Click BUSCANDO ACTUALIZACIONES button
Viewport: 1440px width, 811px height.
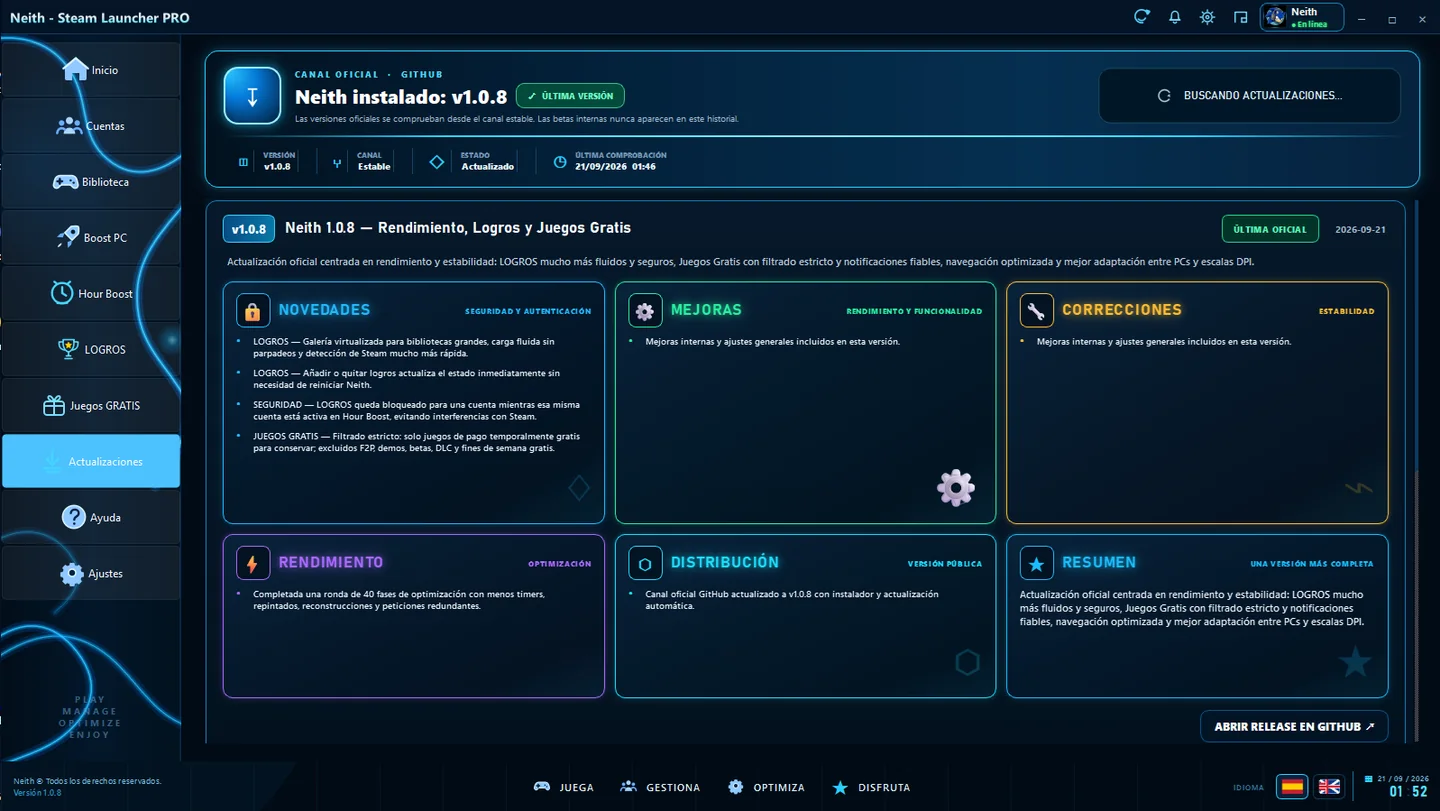[x=1250, y=96]
